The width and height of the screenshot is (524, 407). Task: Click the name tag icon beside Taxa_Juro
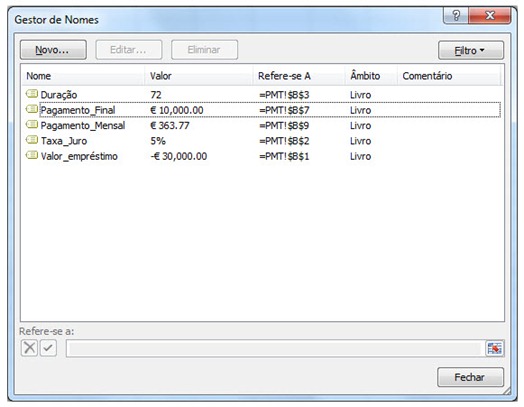32,140
